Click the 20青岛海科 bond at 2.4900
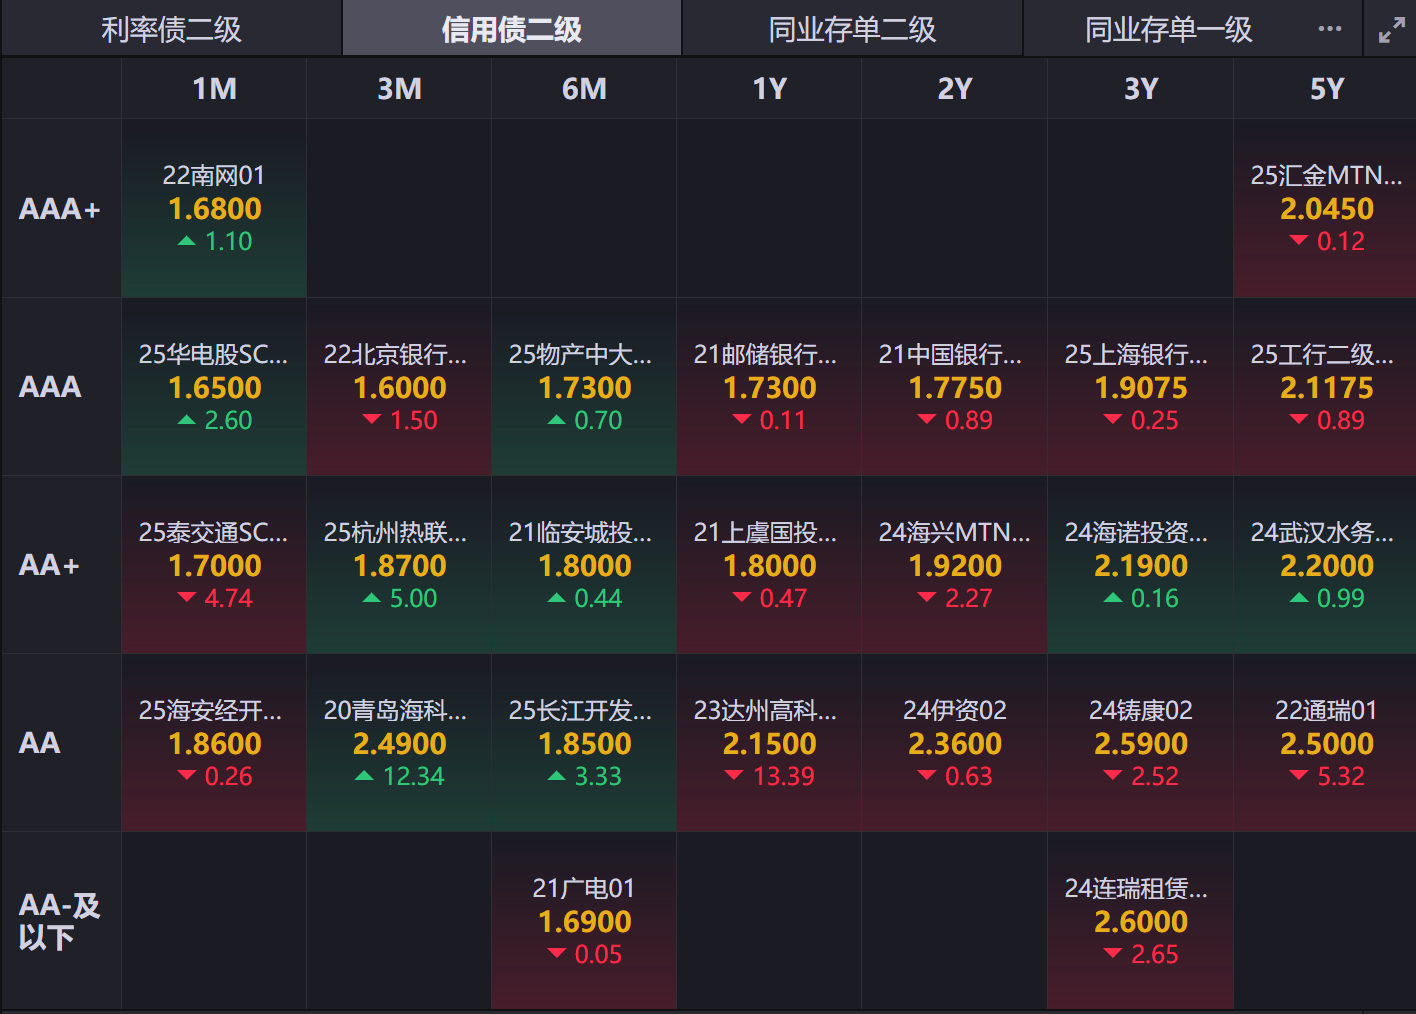Image resolution: width=1416 pixels, height=1014 pixels. pos(399,743)
